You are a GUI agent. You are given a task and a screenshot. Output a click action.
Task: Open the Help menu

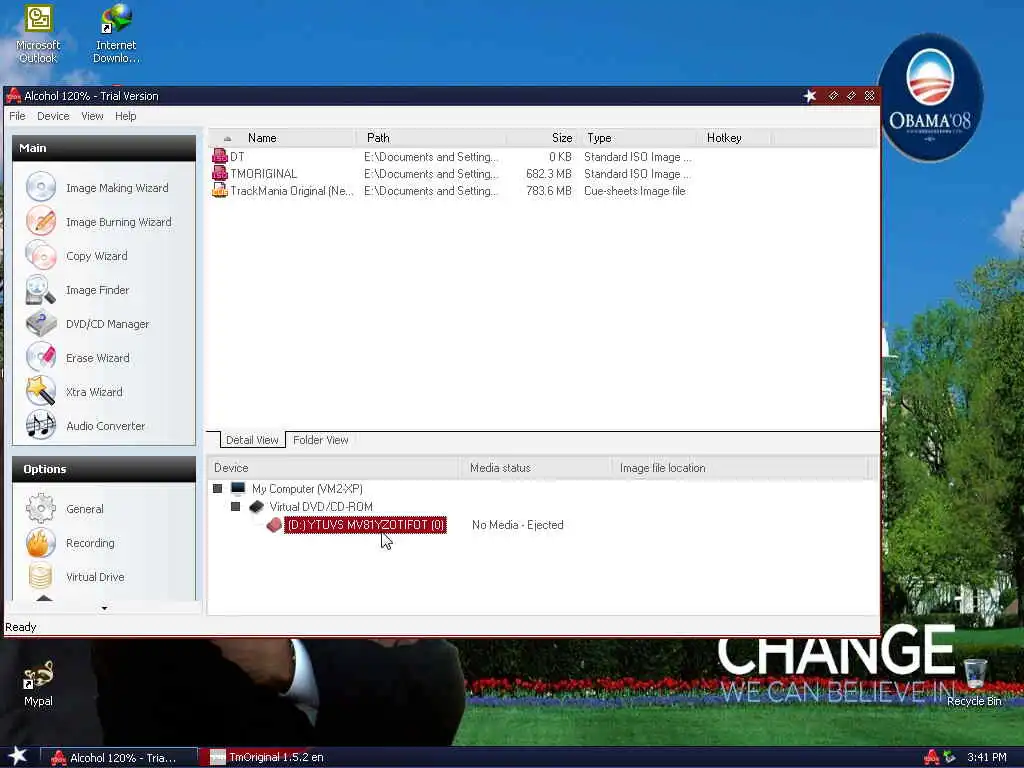pyautogui.click(x=125, y=116)
